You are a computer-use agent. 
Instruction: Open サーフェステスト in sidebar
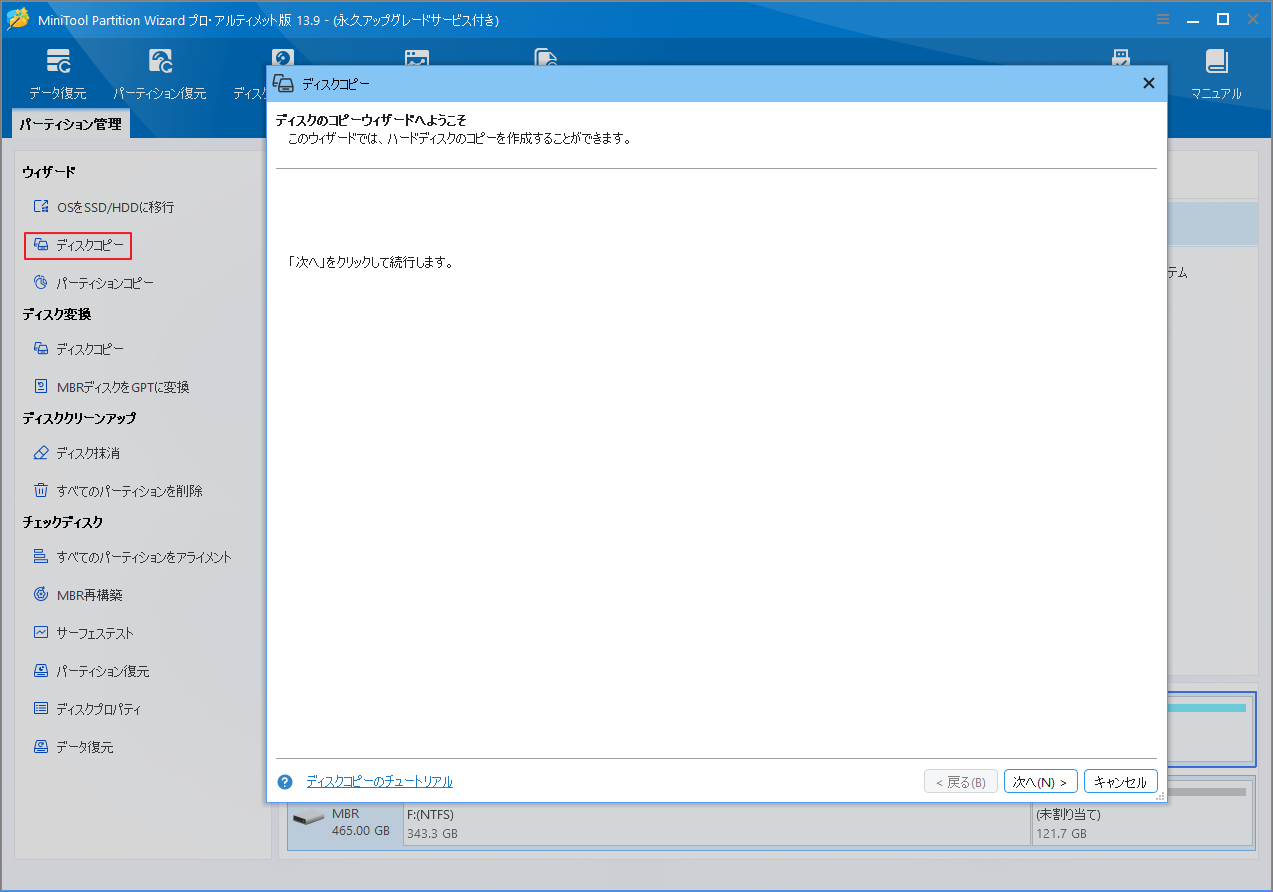pos(83,633)
